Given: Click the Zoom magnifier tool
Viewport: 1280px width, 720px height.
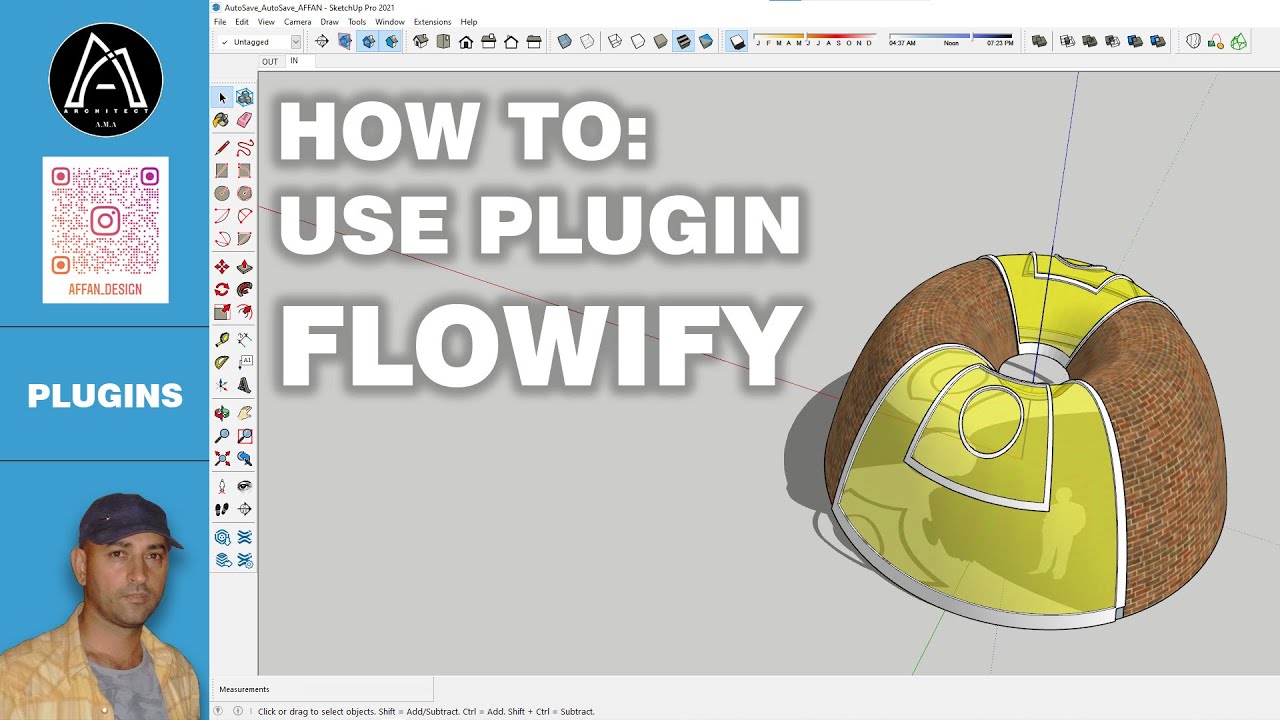Looking at the screenshot, I should (222, 436).
